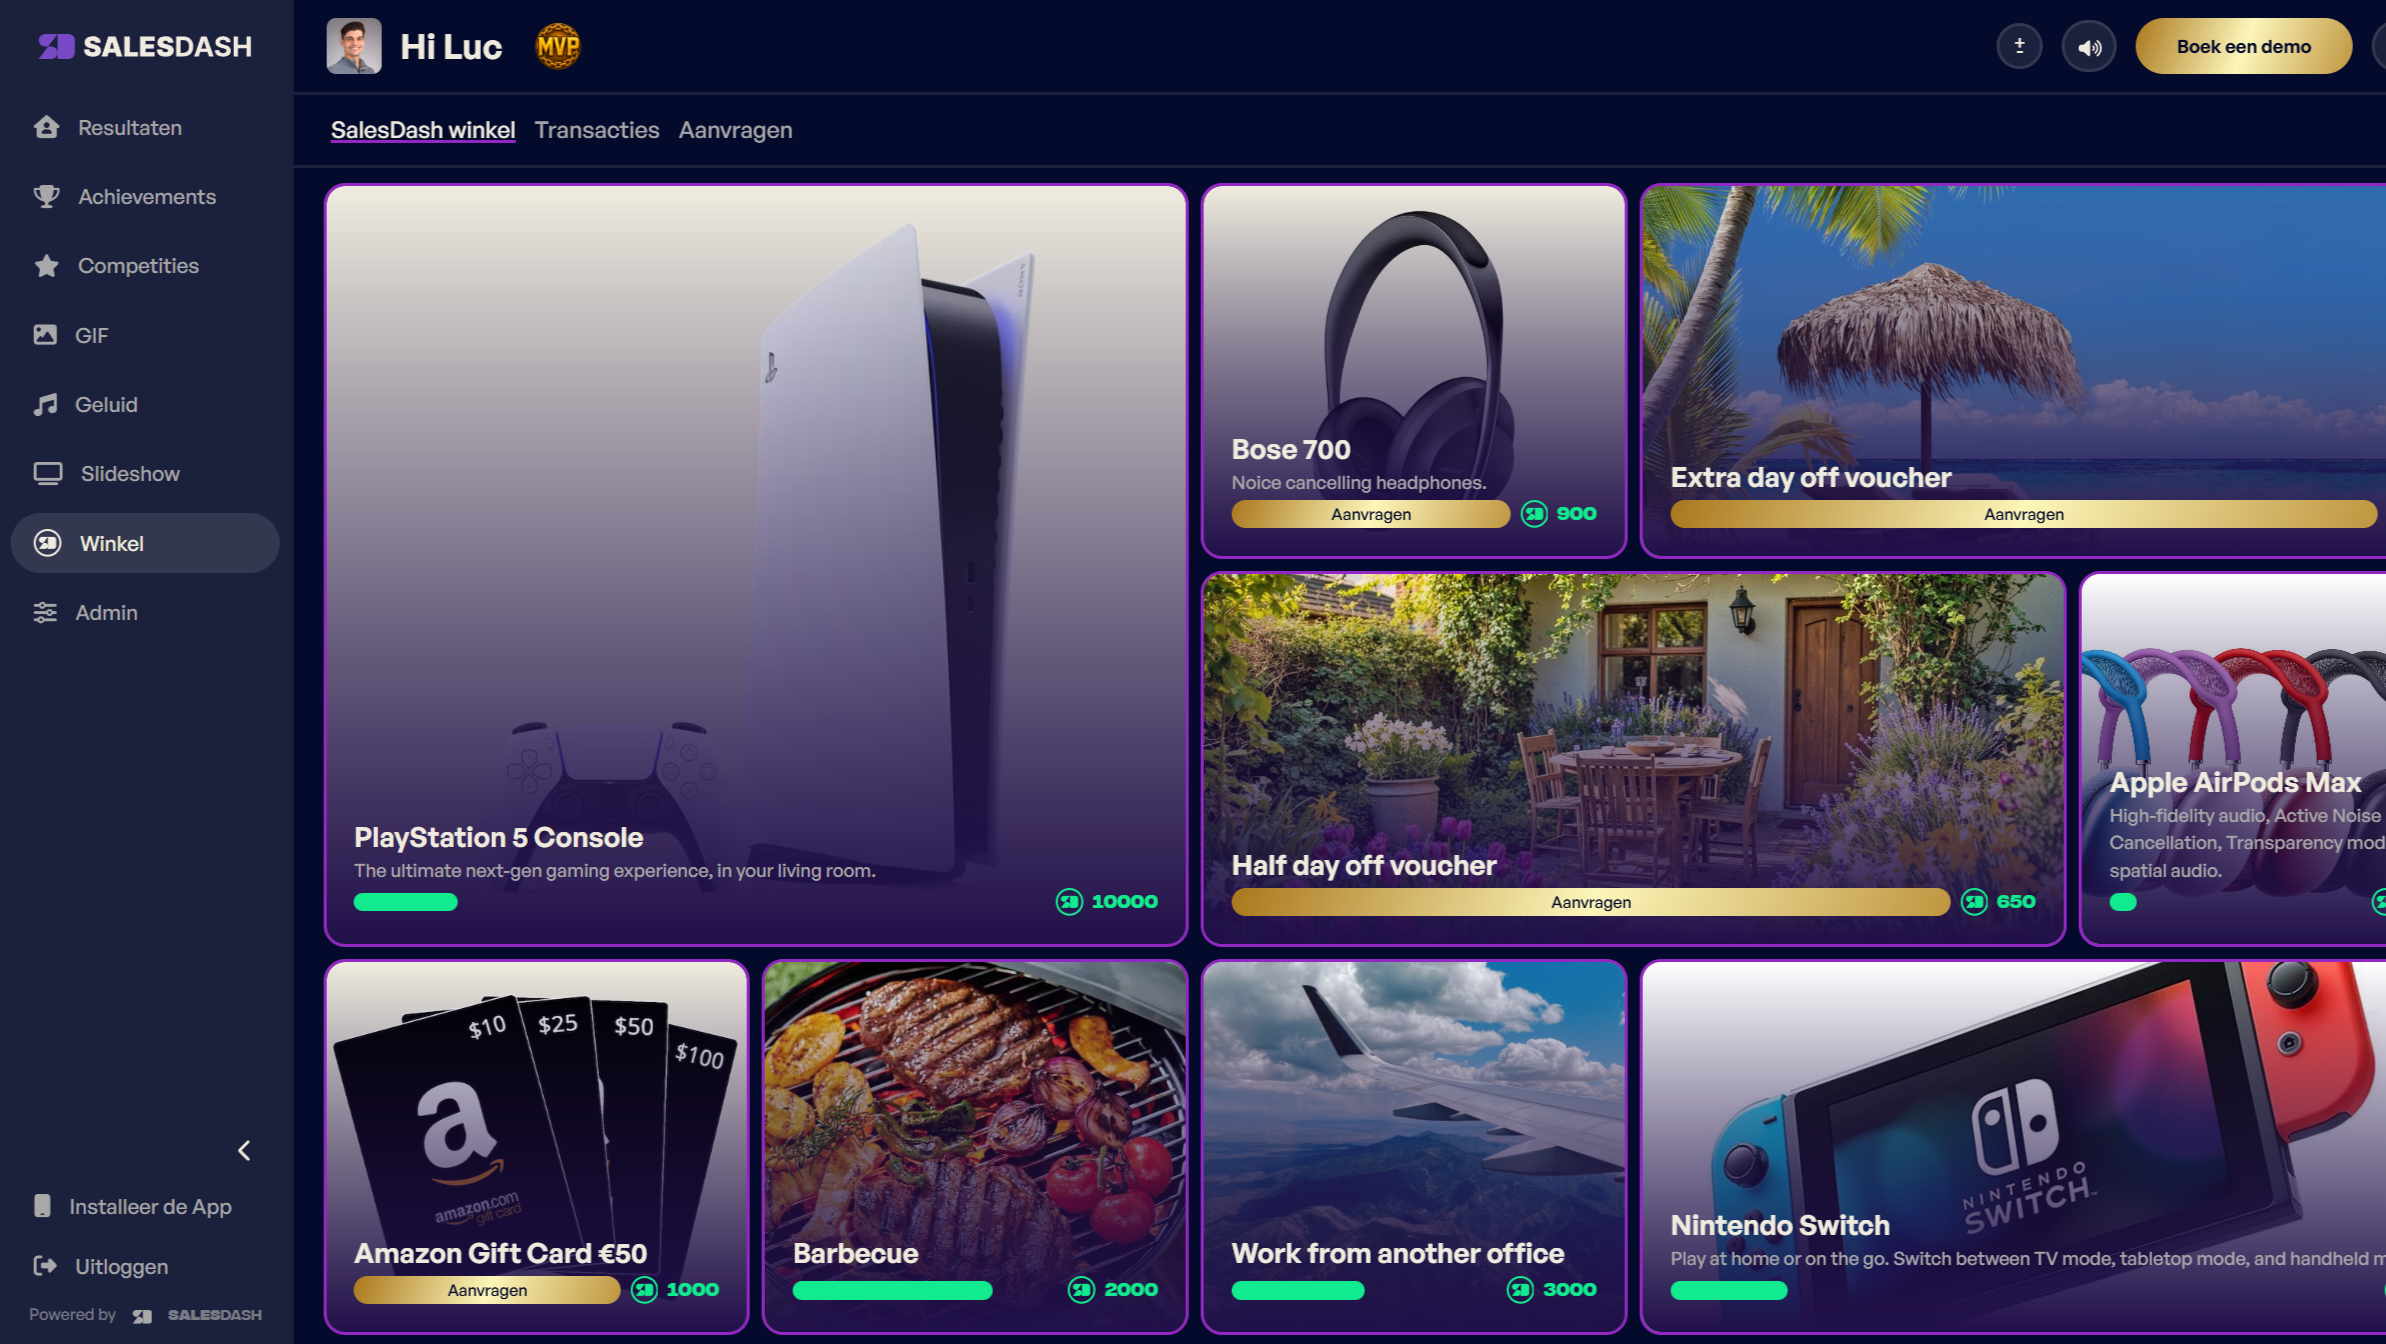The height and width of the screenshot is (1344, 2386).
Task: Open the Slideshow monitor icon
Action: (x=47, y=473)
